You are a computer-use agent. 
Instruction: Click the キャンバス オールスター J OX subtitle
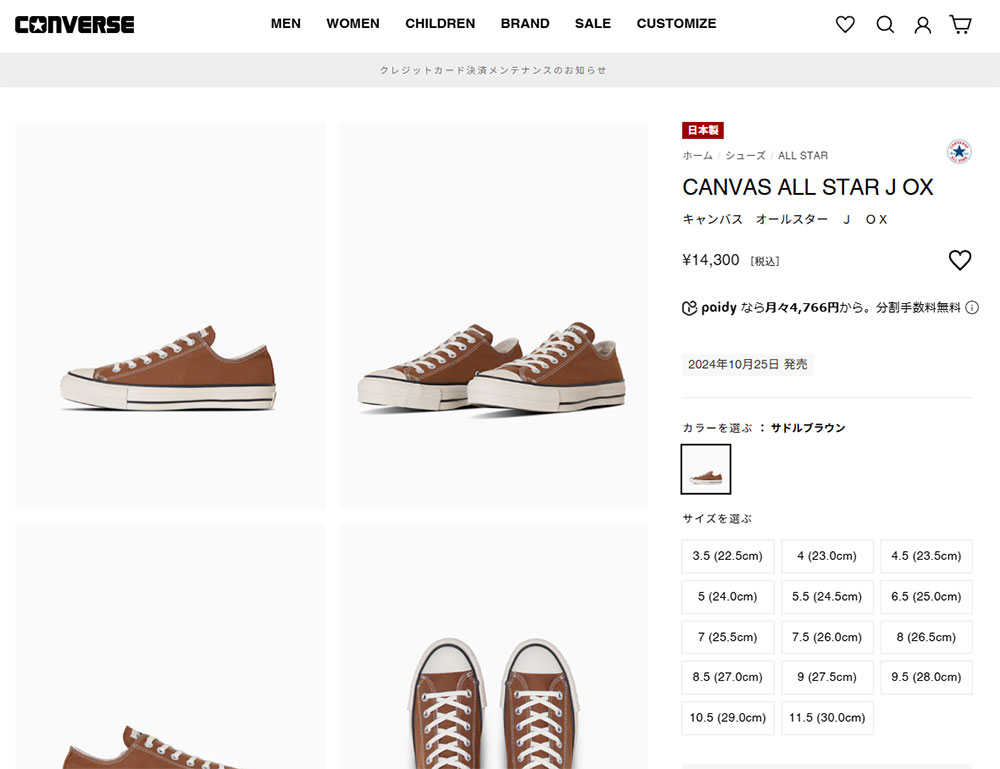tap(785, 220)
